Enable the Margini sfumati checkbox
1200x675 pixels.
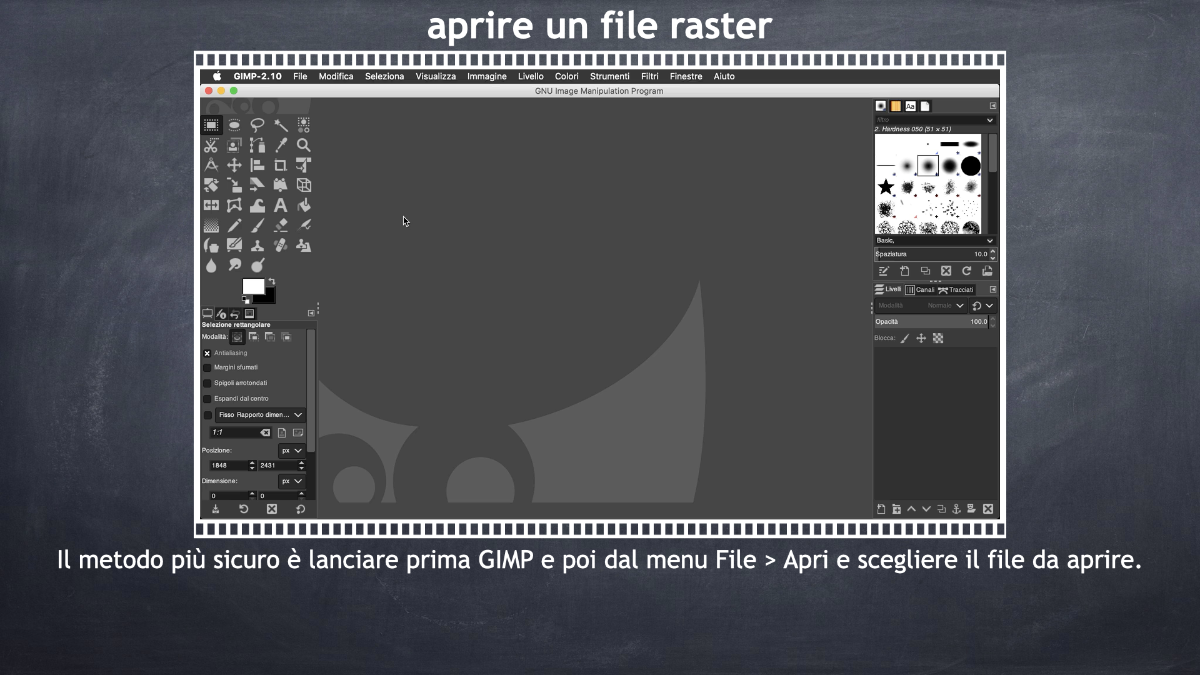tap(207, 368)
